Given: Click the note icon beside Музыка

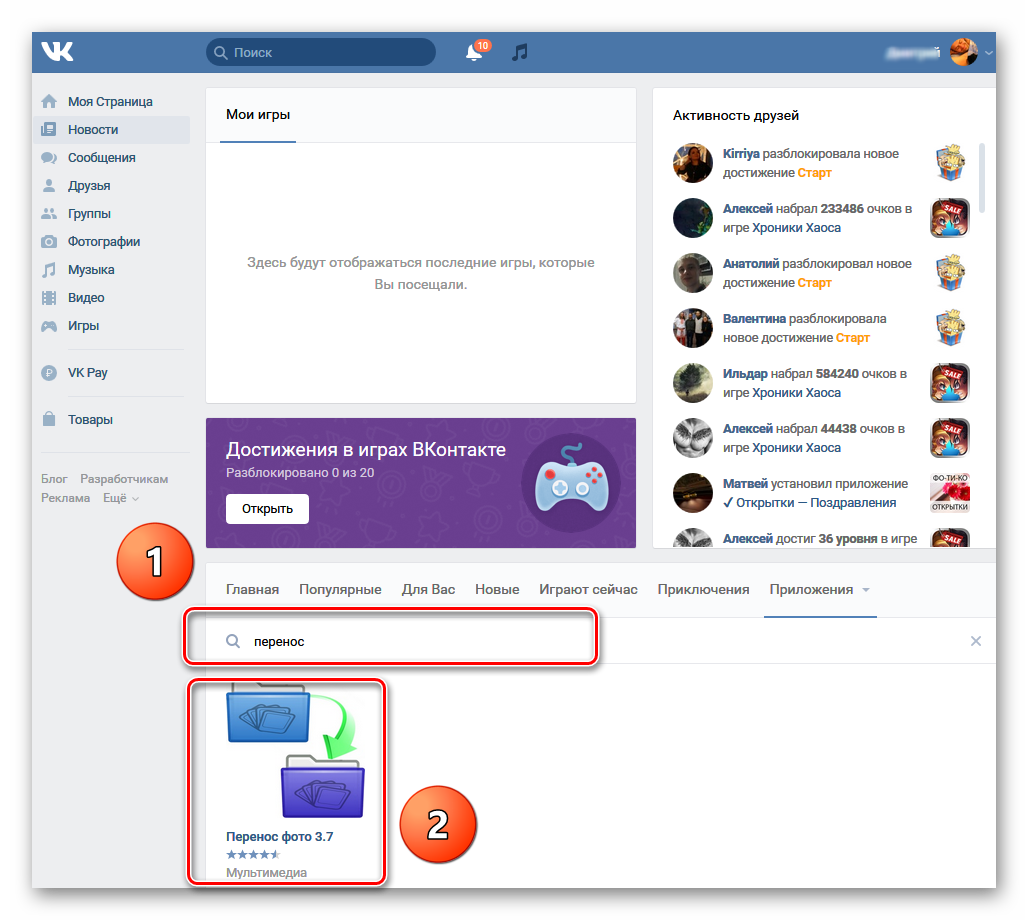Looking at the screenshot, I should click(49, 270).
